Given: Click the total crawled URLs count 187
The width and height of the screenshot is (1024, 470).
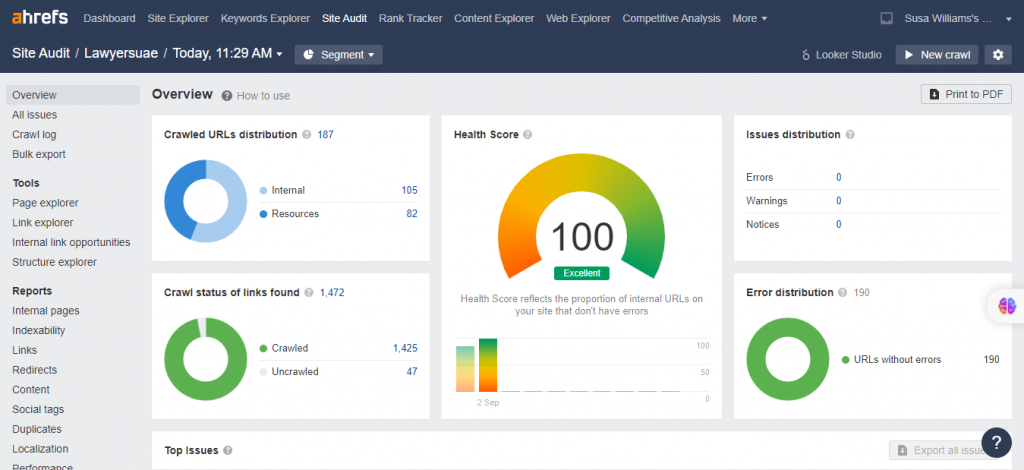Looking at the screenshot, I should pos(325,134).
